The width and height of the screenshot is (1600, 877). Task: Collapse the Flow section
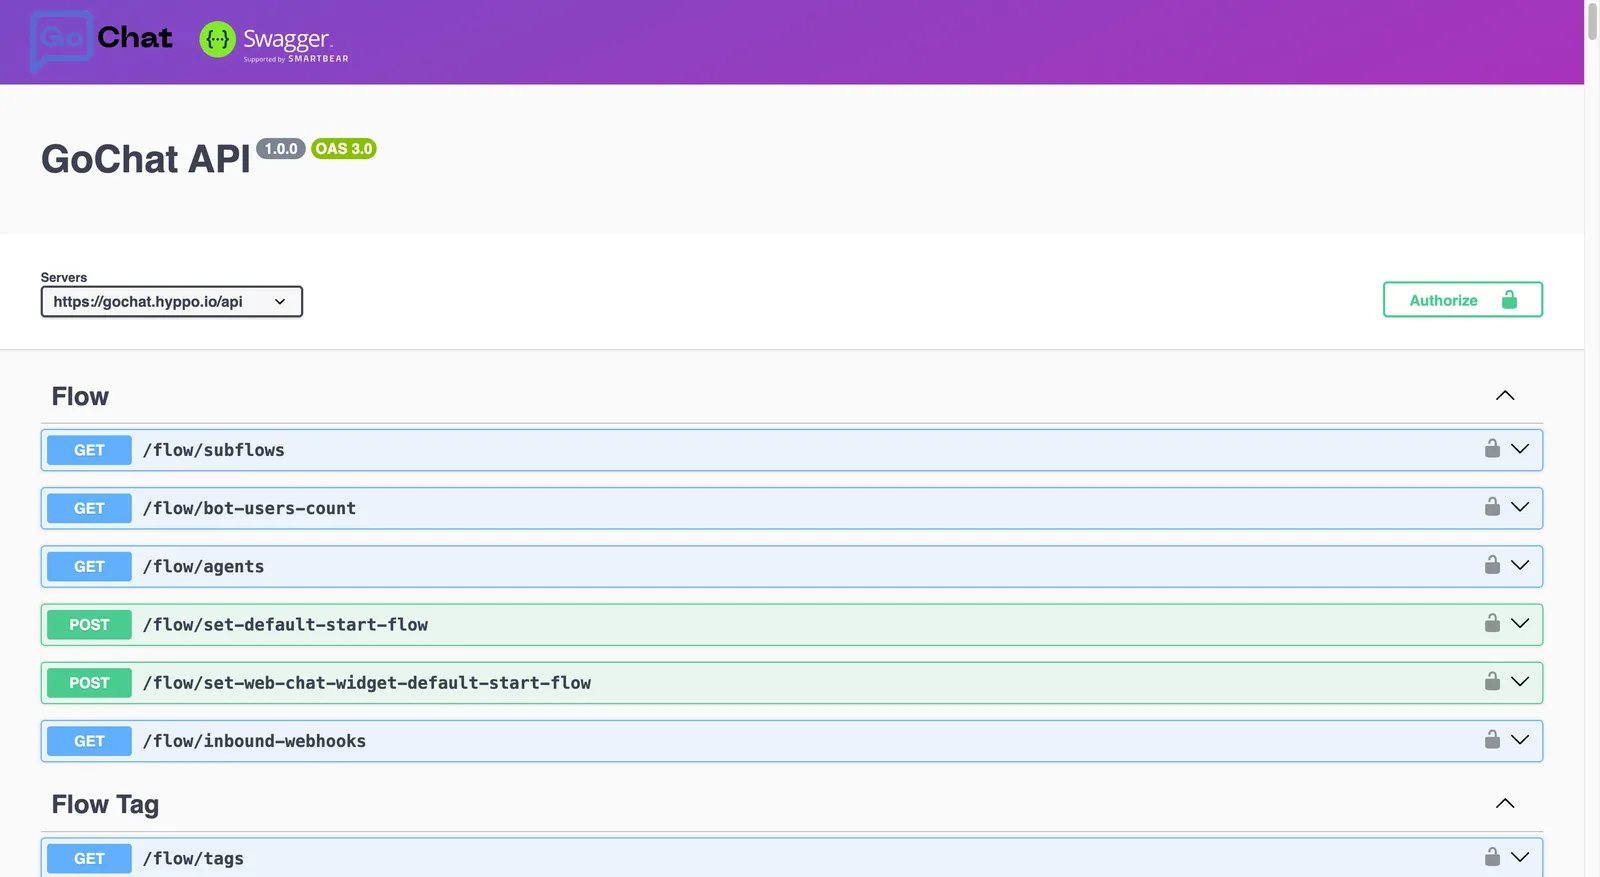pos(1505,396)
